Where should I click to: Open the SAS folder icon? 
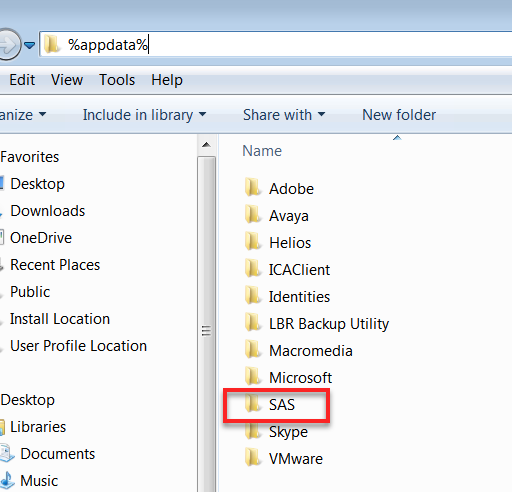click(x=252, y=404)
